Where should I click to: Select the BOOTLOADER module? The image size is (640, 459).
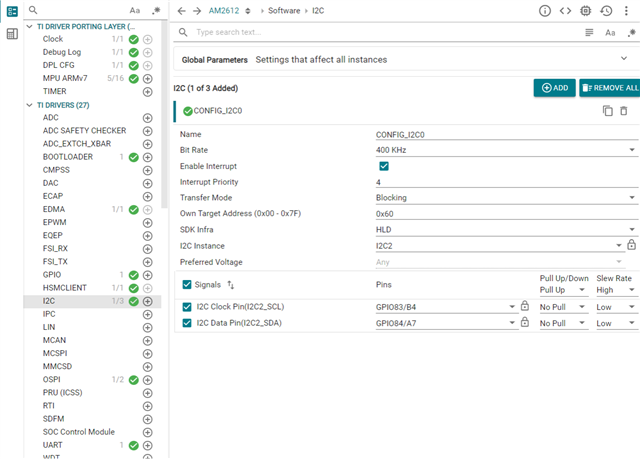click(x=68, y=157)
